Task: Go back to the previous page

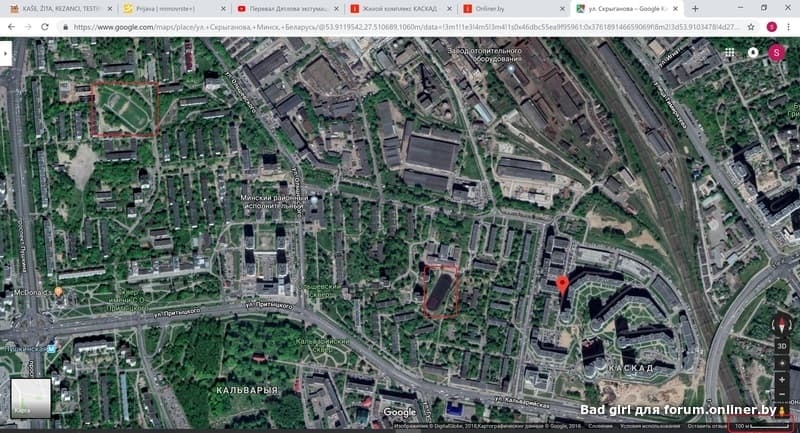Action: tap(11, 27)
